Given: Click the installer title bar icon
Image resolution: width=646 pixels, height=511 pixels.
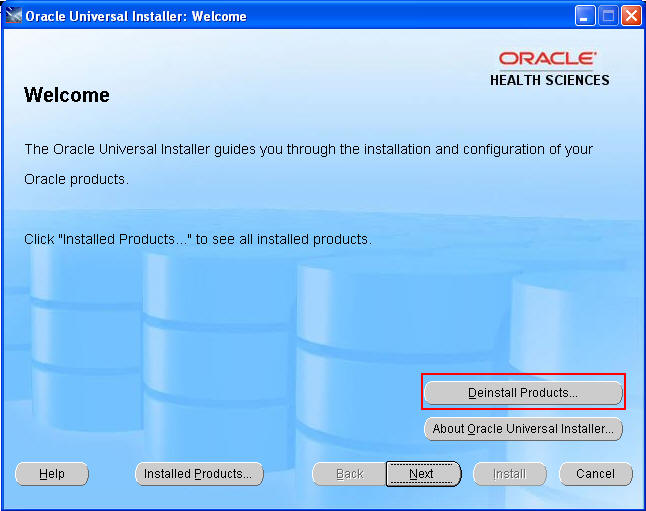Looking at the screenshot, I should coord(14,16).
